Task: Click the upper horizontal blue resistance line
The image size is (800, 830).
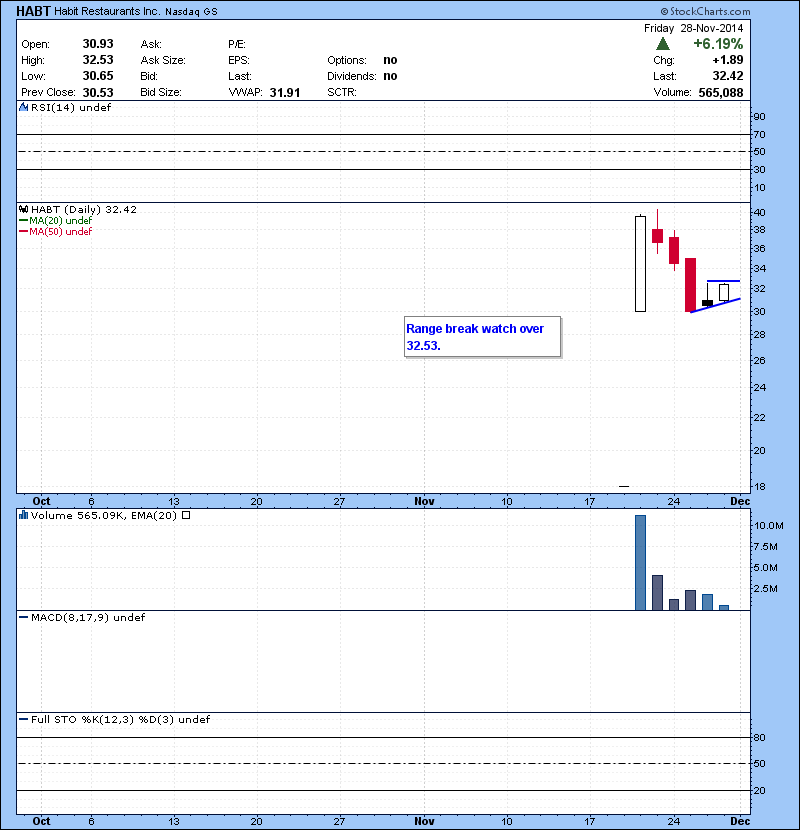Action: pos(723,281)
